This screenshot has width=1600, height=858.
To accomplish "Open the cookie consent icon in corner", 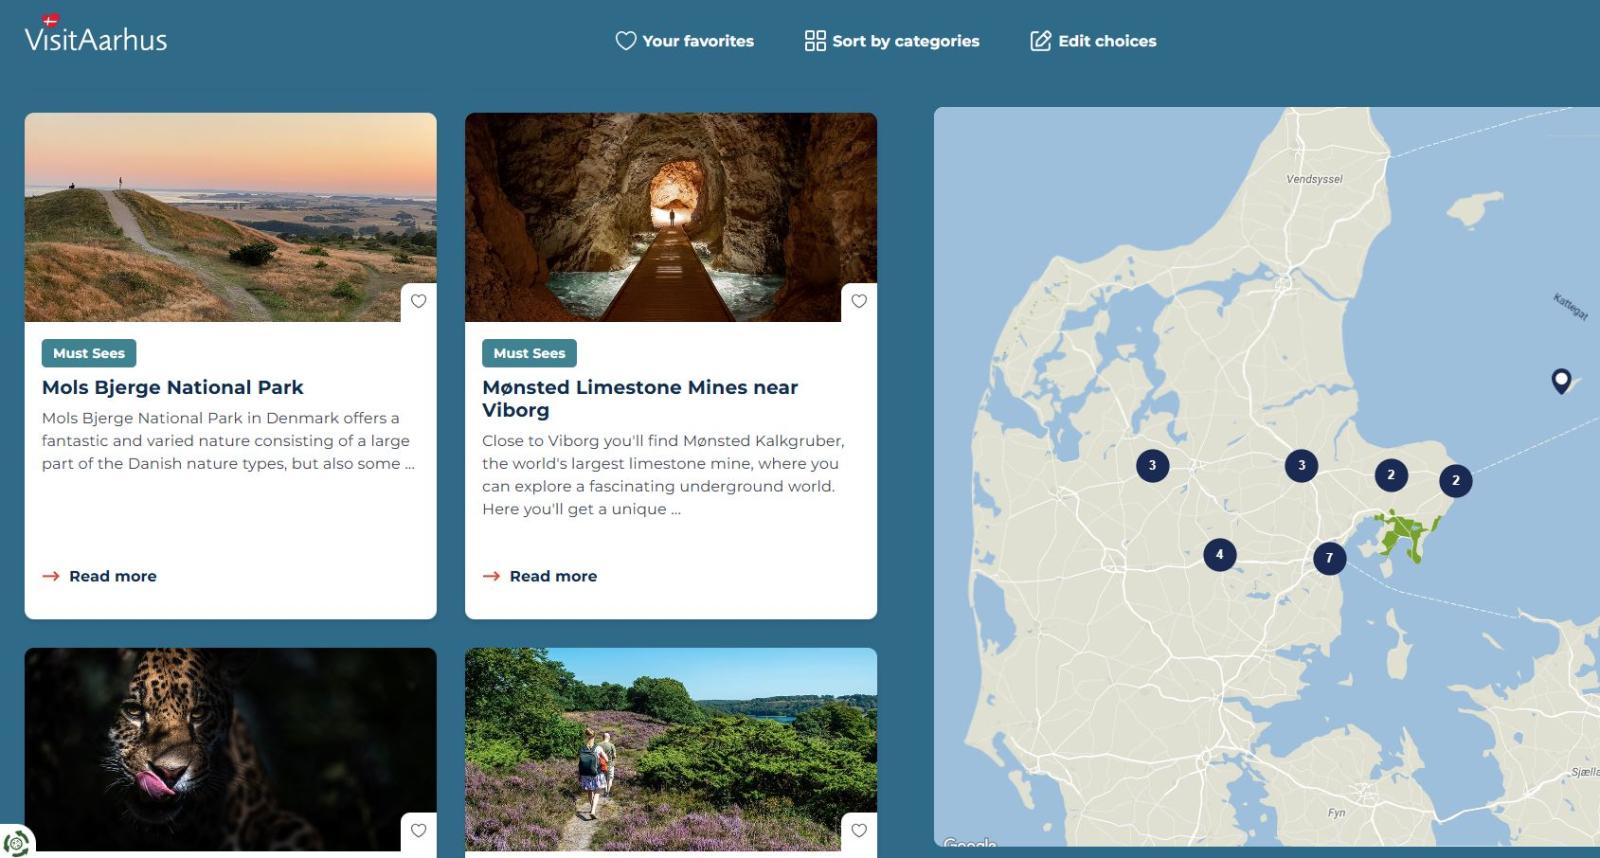I will [16, 842].
